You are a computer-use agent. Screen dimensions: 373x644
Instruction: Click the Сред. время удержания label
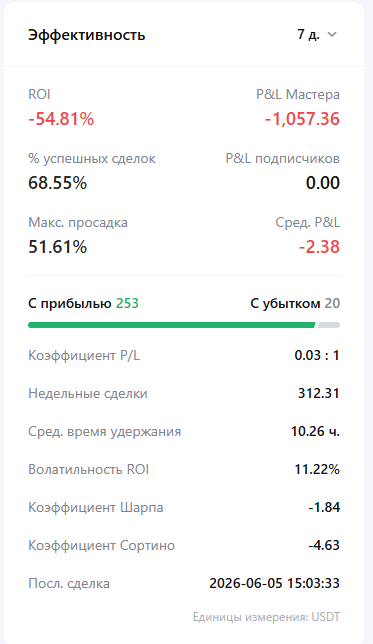pos(105,432)
